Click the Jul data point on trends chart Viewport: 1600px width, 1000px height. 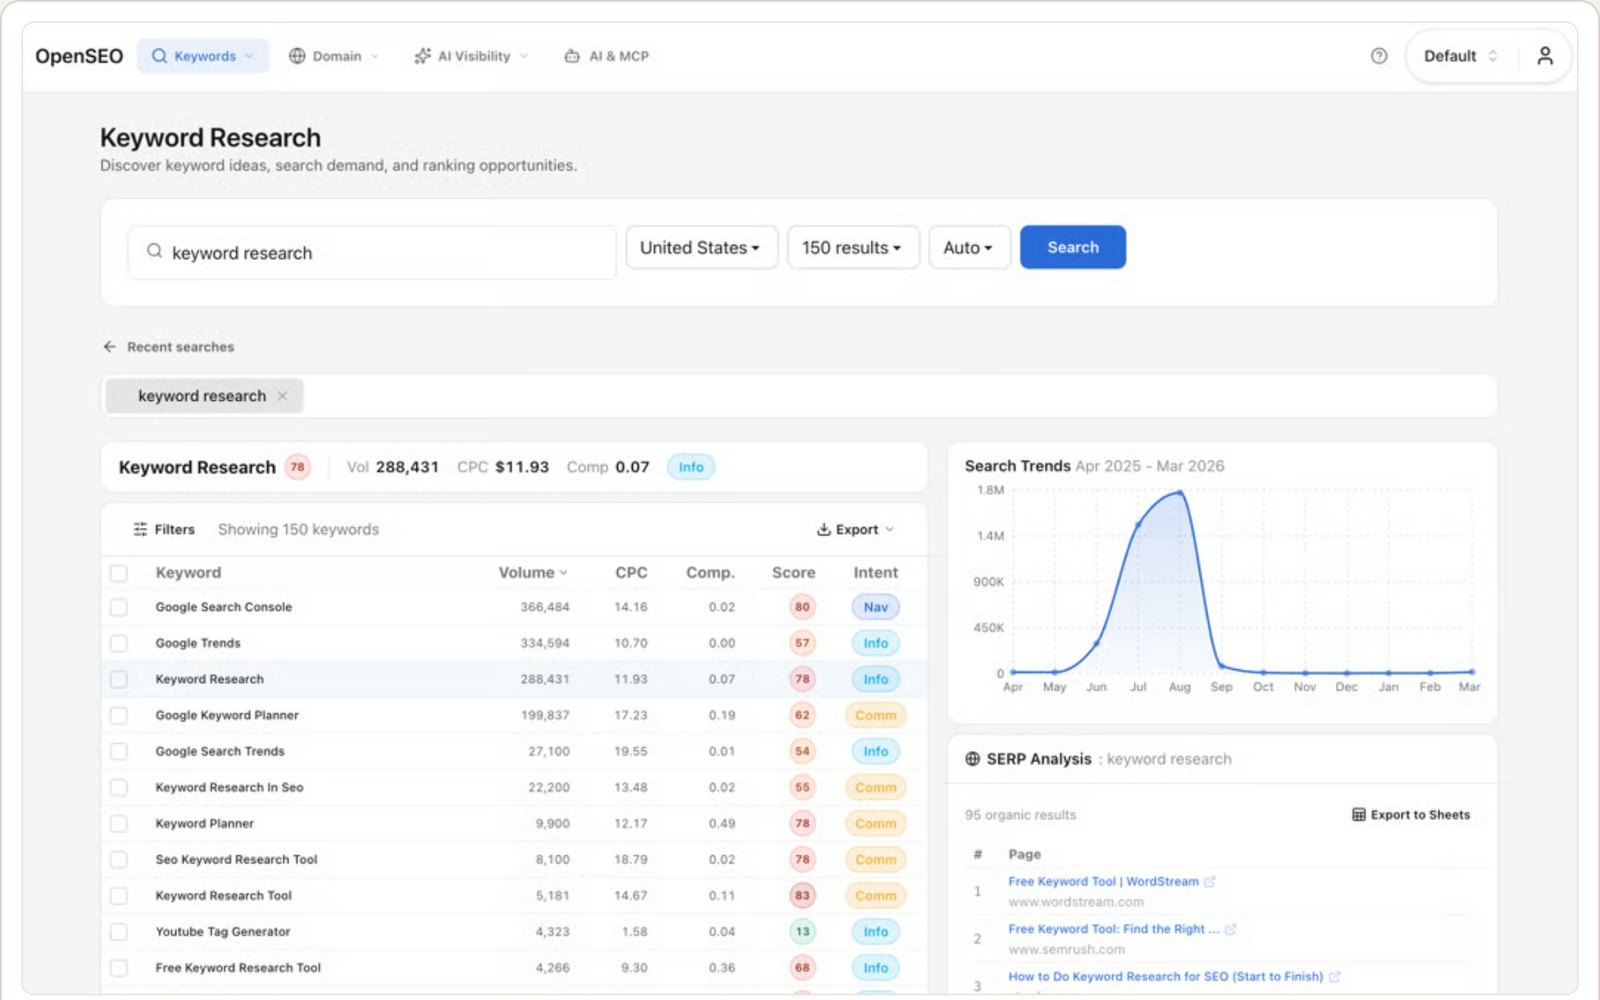(1138, 525)
